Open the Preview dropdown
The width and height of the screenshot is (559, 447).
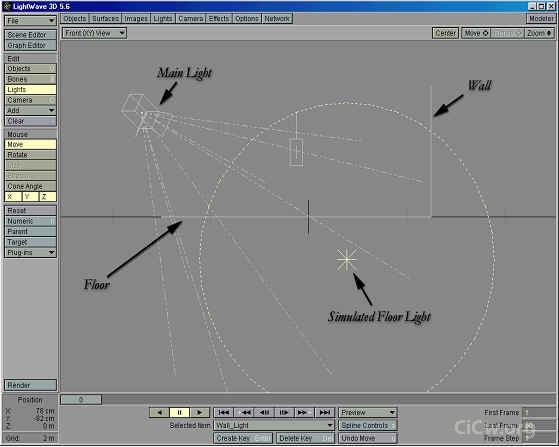coord(368,412)
